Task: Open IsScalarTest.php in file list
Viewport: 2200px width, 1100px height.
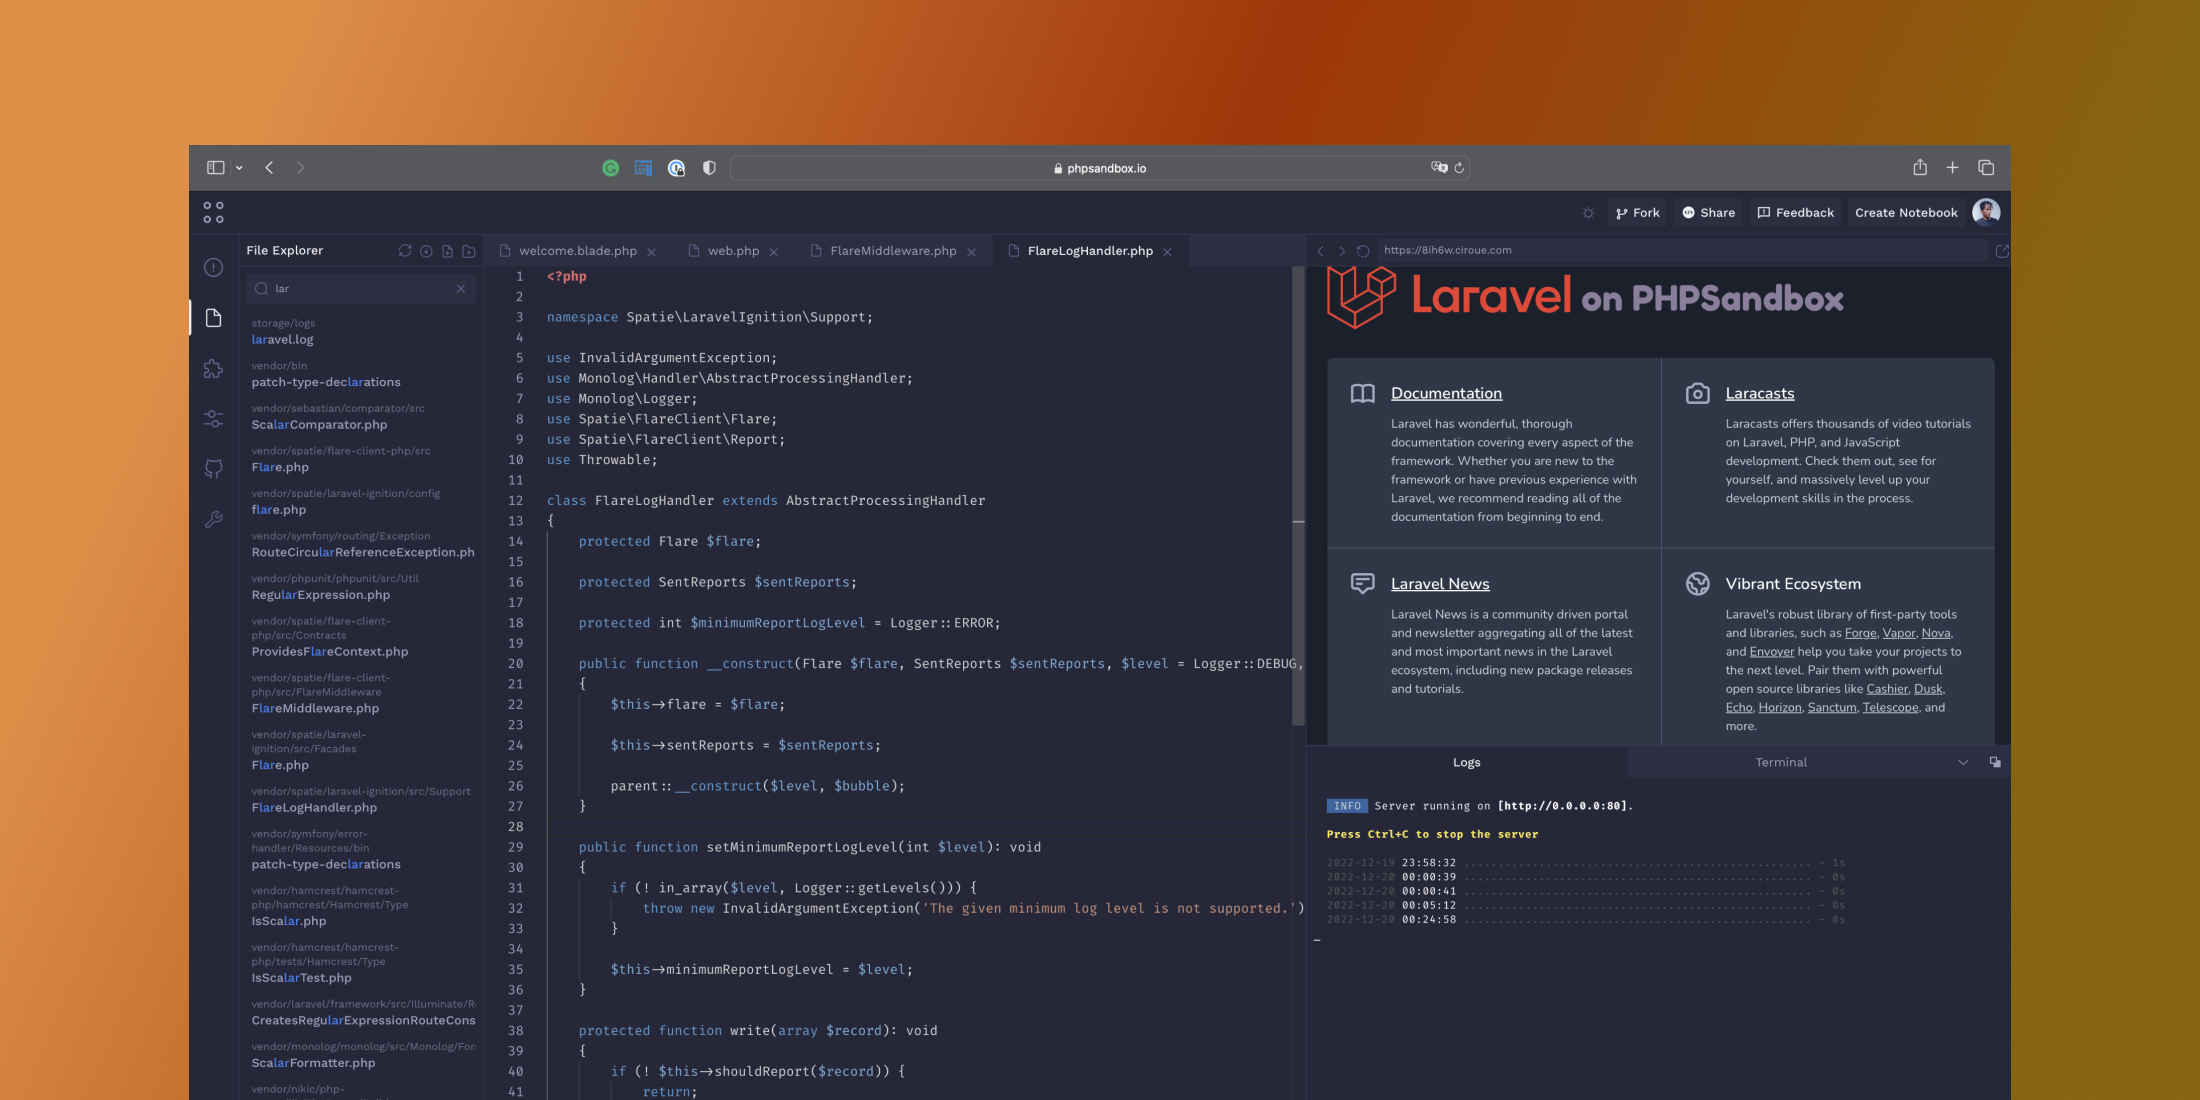Action: coord(301,978)
